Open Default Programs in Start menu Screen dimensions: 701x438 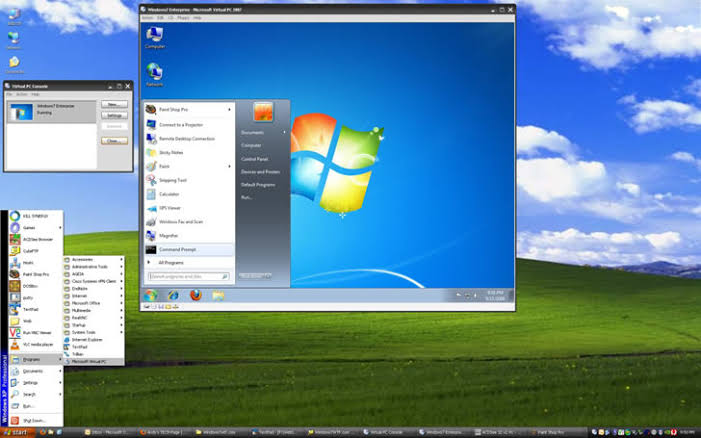point(258,185)
